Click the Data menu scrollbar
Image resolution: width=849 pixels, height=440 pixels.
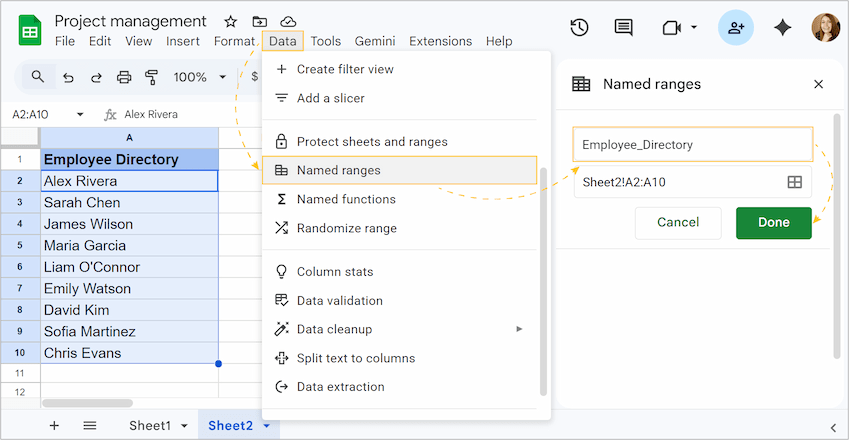[543, 281]
